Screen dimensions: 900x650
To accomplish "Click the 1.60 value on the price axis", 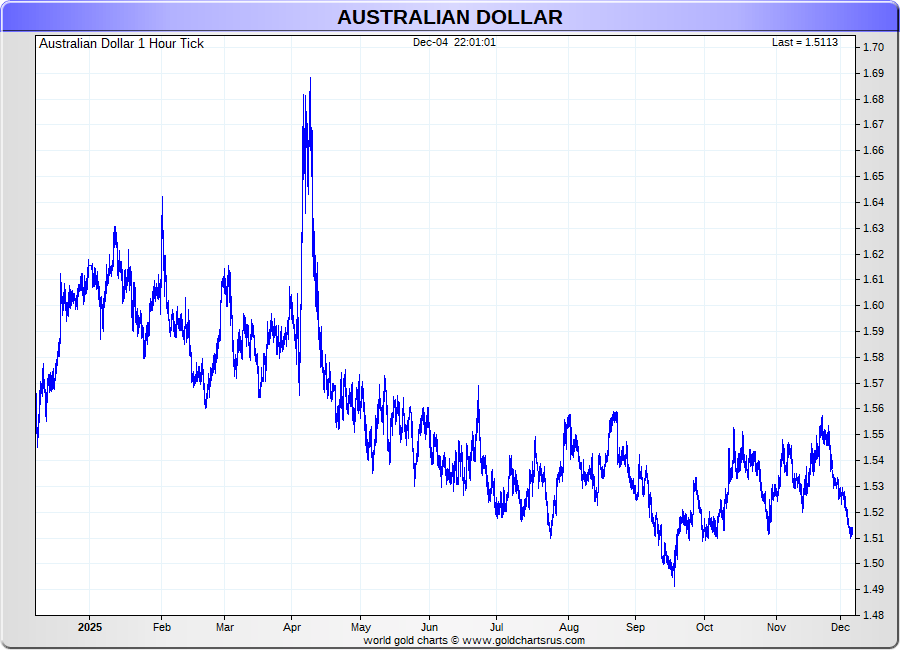I will [873, 306].
